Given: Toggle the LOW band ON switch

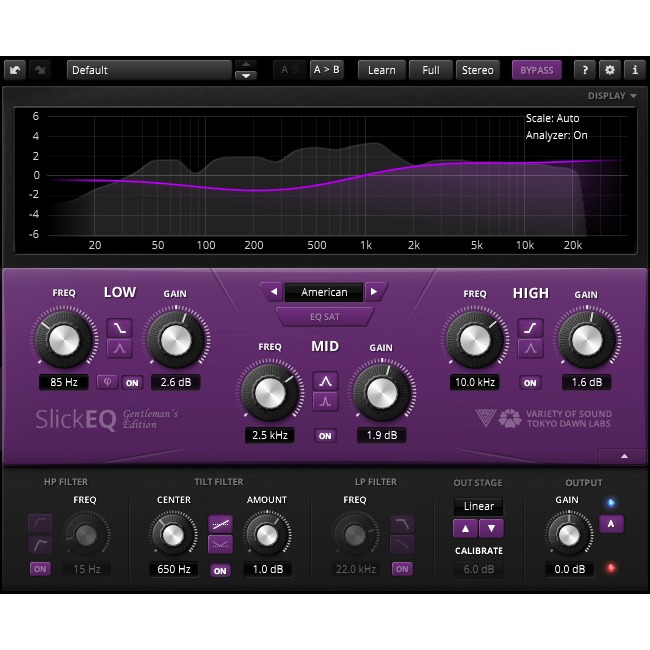Looking at the screenshot, I should [x=132, y=383].
